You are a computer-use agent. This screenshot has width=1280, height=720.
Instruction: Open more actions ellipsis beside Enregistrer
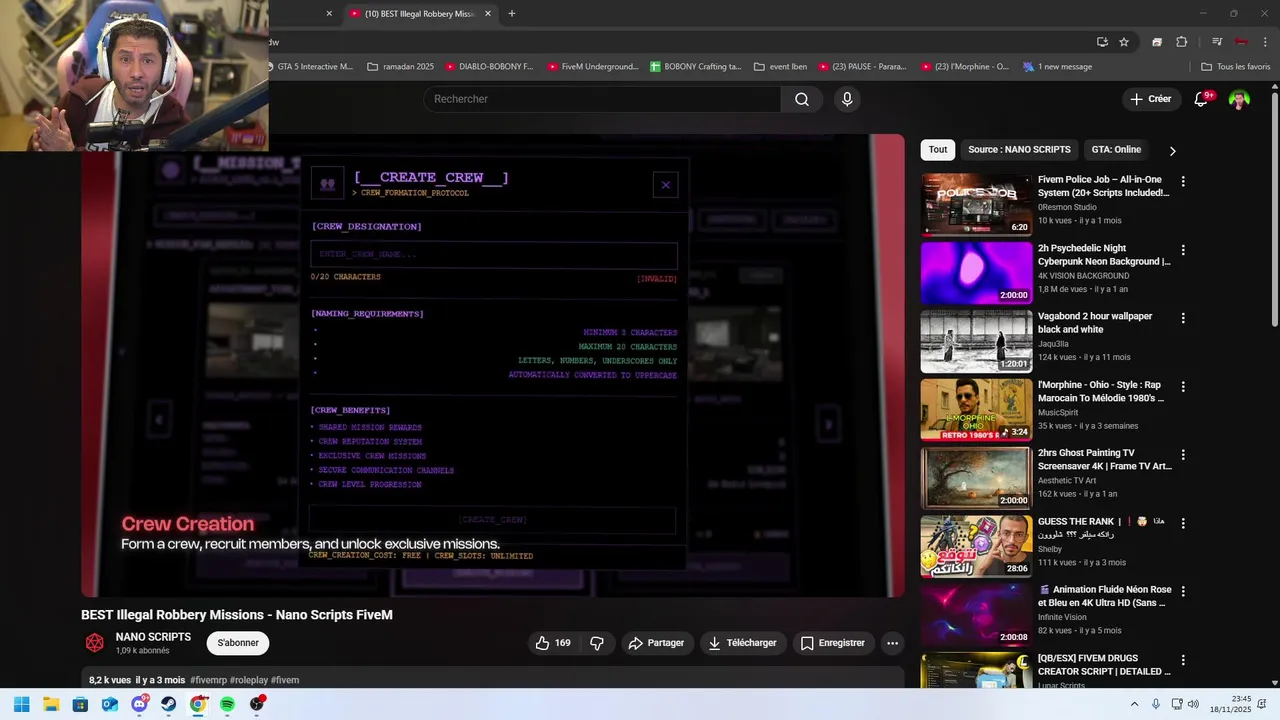coord(893,643)
